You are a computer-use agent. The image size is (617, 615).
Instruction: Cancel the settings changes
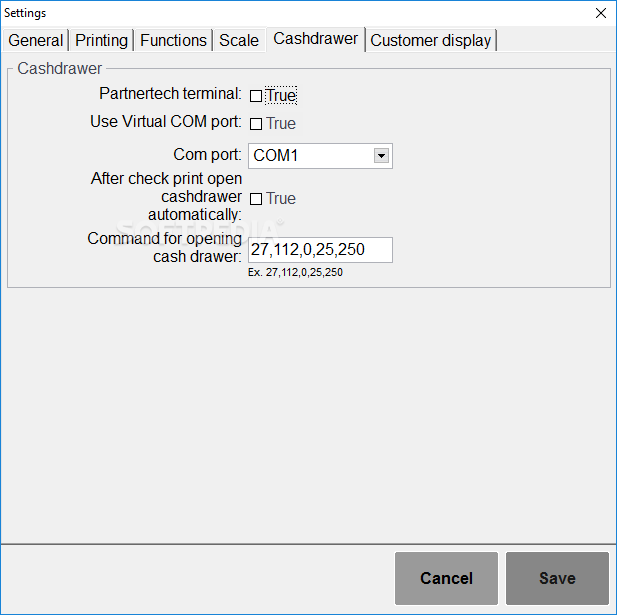446,578
